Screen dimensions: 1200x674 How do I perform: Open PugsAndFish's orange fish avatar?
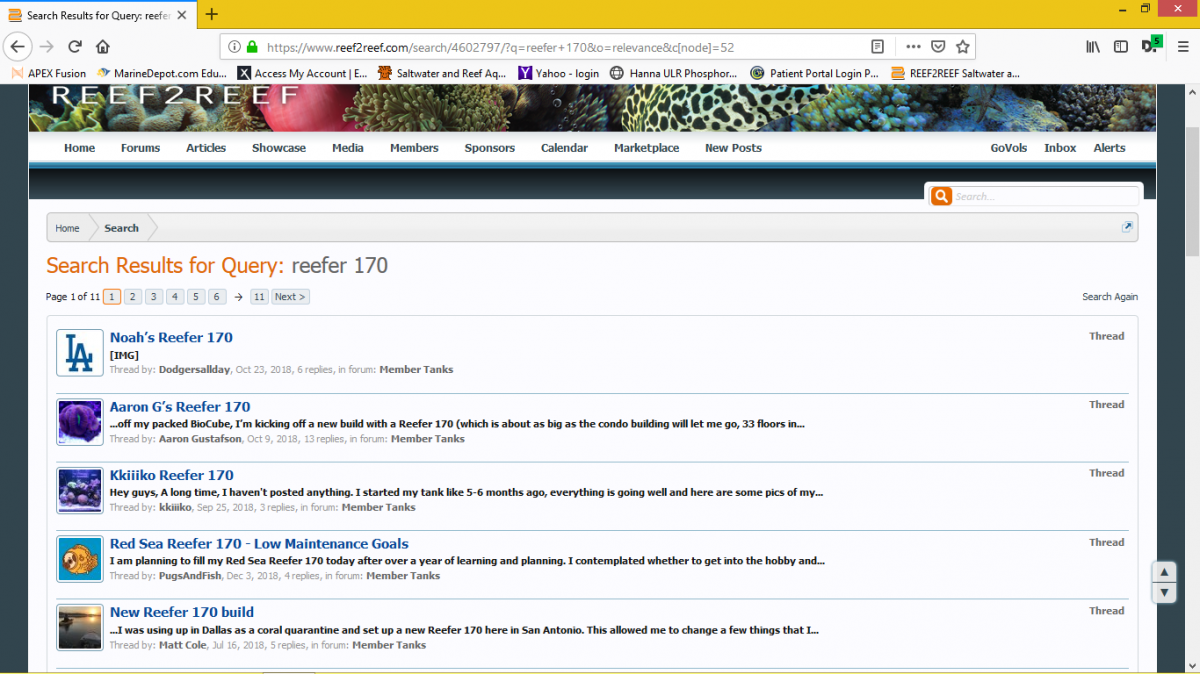point(80,559)
